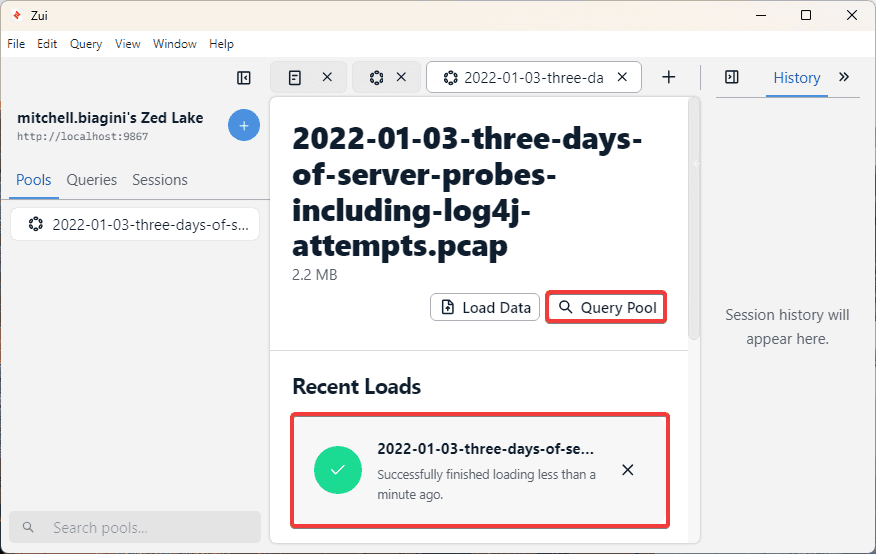Open the Help menu

(221, 44)
